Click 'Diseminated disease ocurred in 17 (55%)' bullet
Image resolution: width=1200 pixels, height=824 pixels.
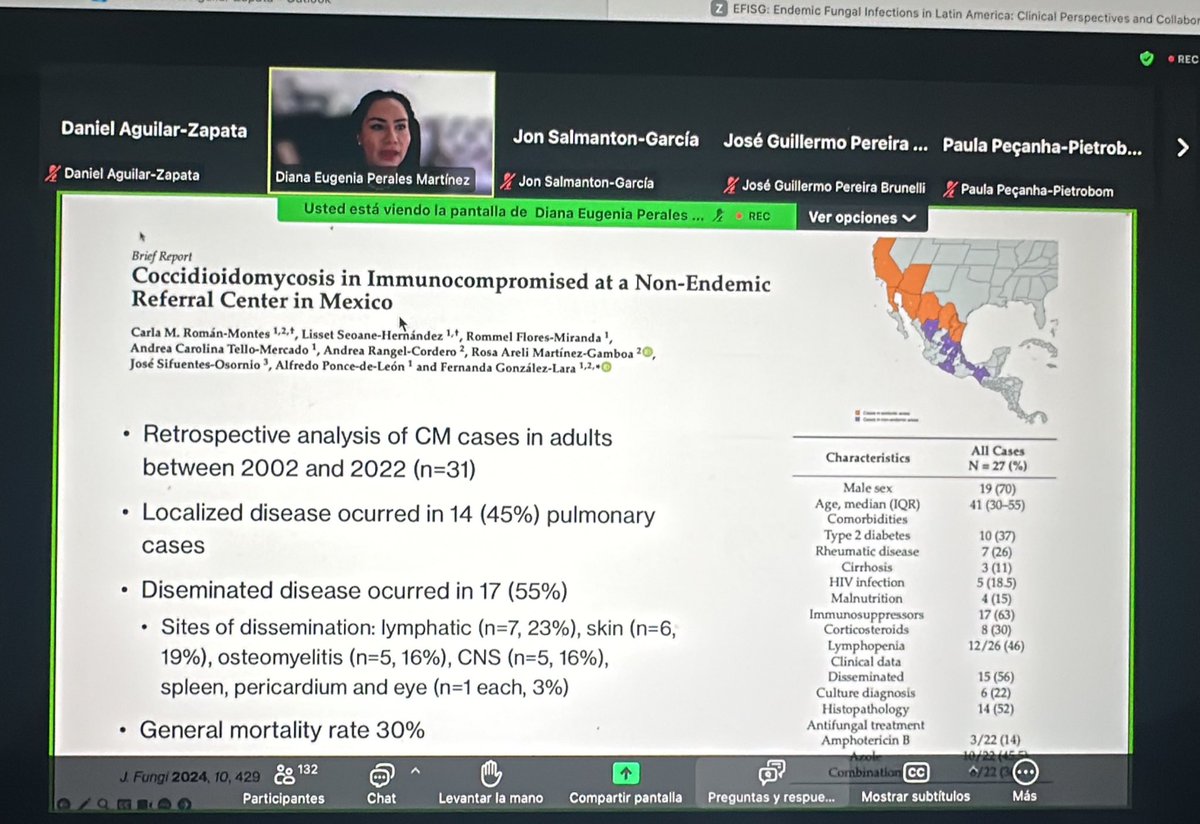354,590
